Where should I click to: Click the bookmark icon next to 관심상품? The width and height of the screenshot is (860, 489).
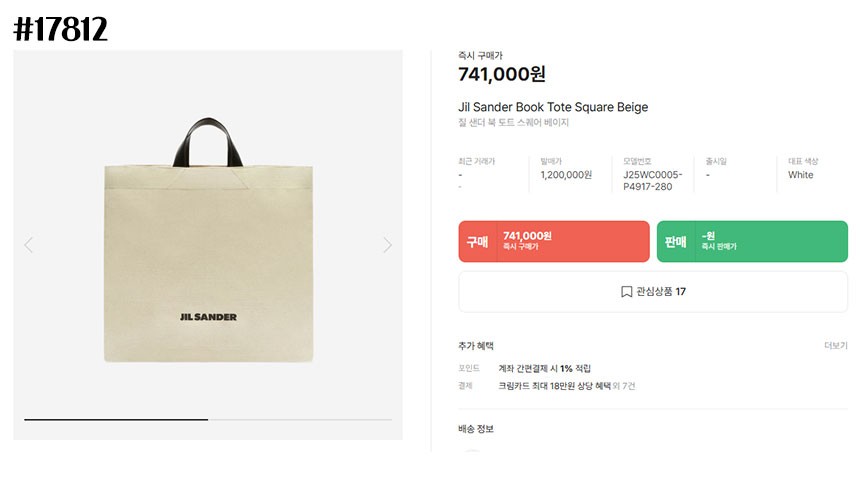pyautogui.click(x=626, y=292)
